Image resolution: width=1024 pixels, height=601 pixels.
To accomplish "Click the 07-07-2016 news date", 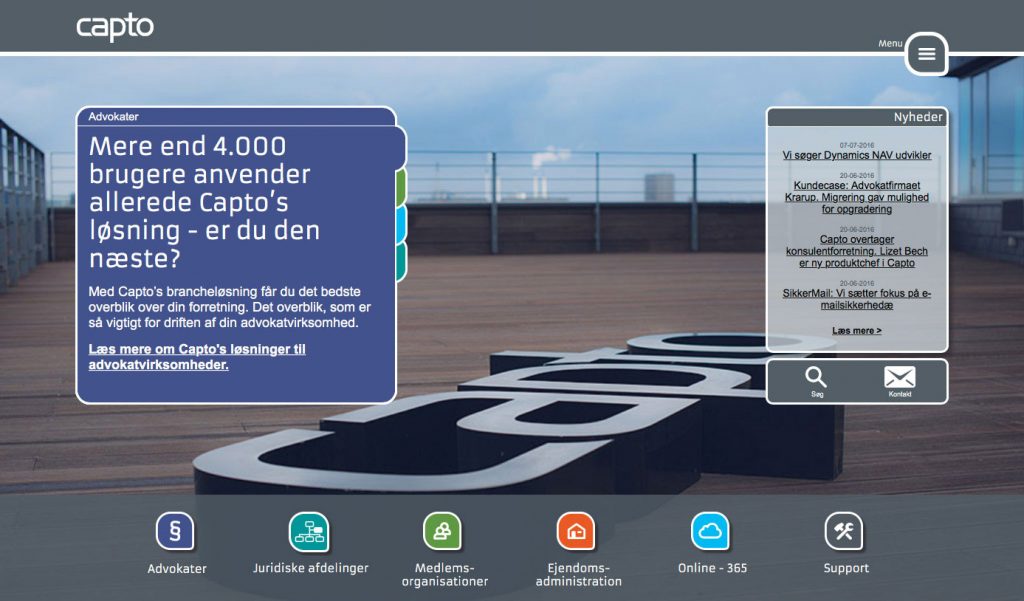I will pyautogui.click(x=857, y=145).
